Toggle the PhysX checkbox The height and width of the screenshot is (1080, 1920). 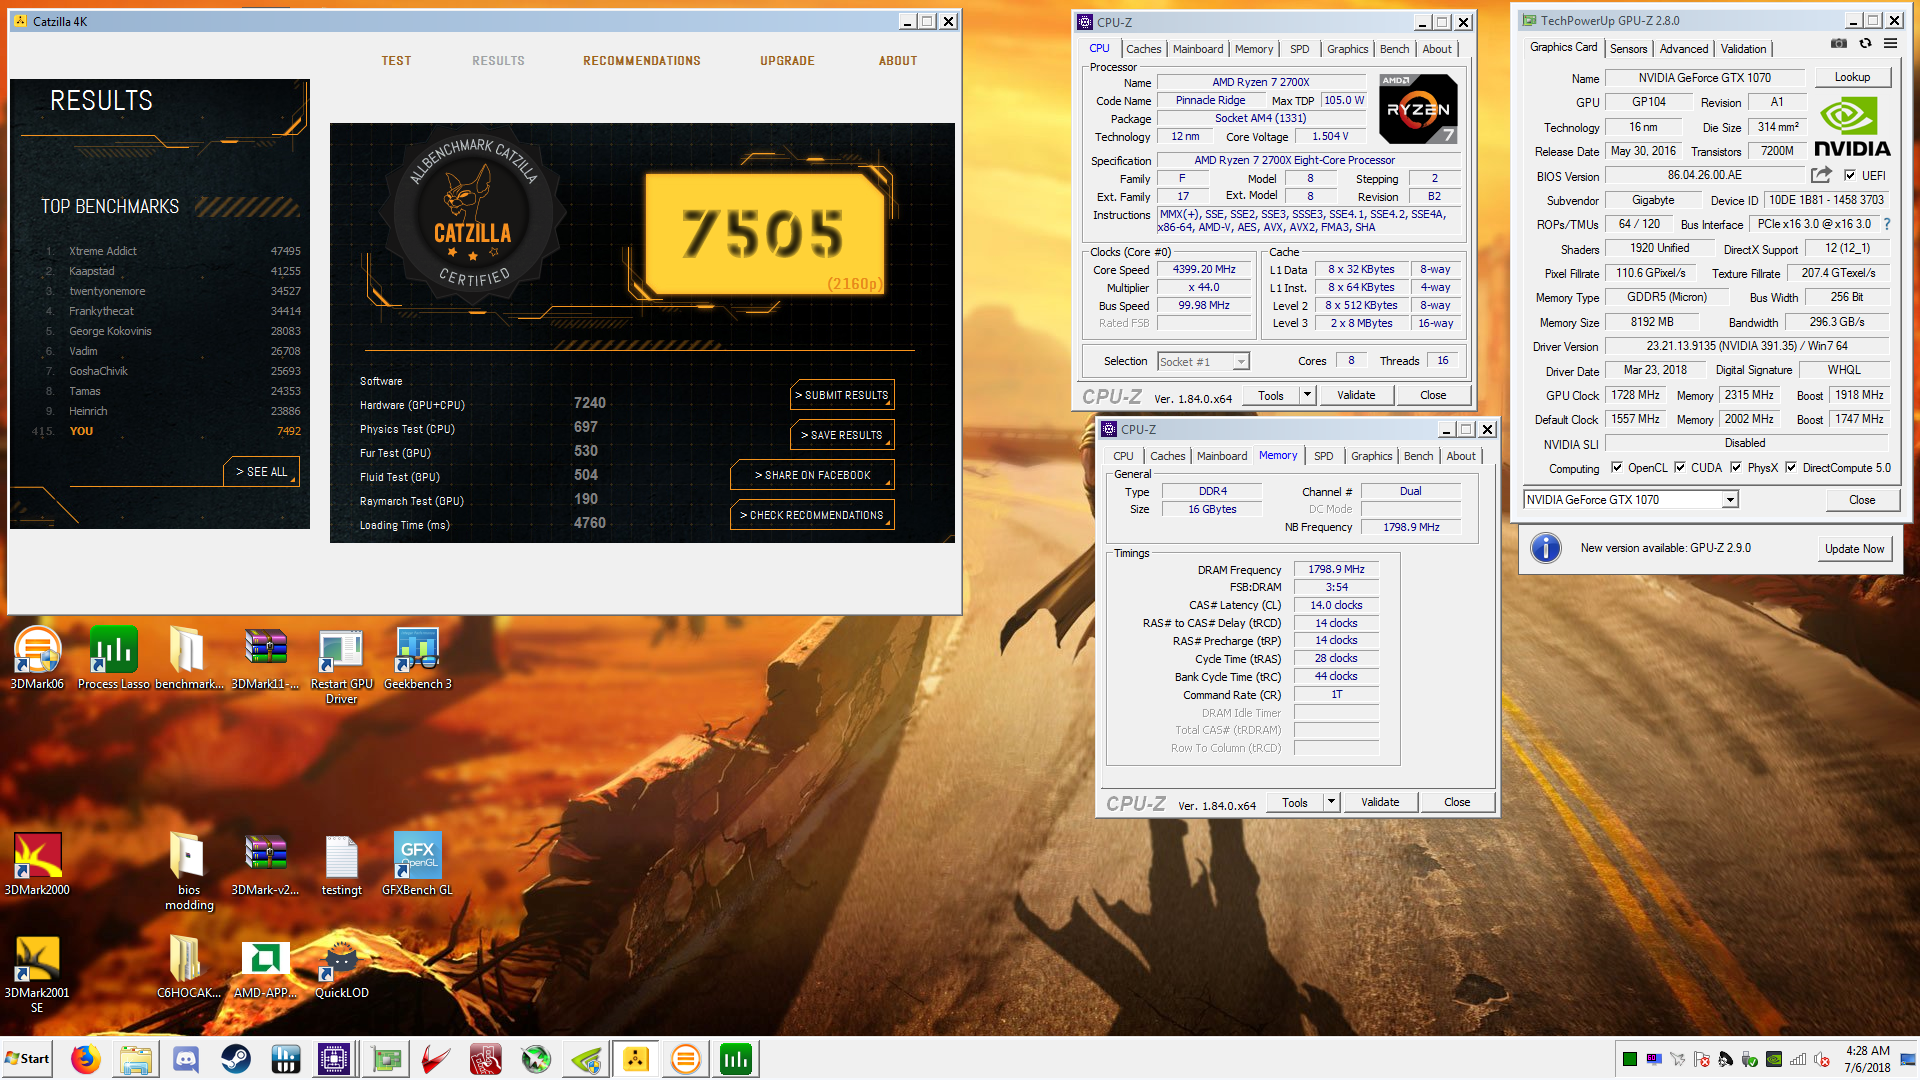tap(1736, 467)
